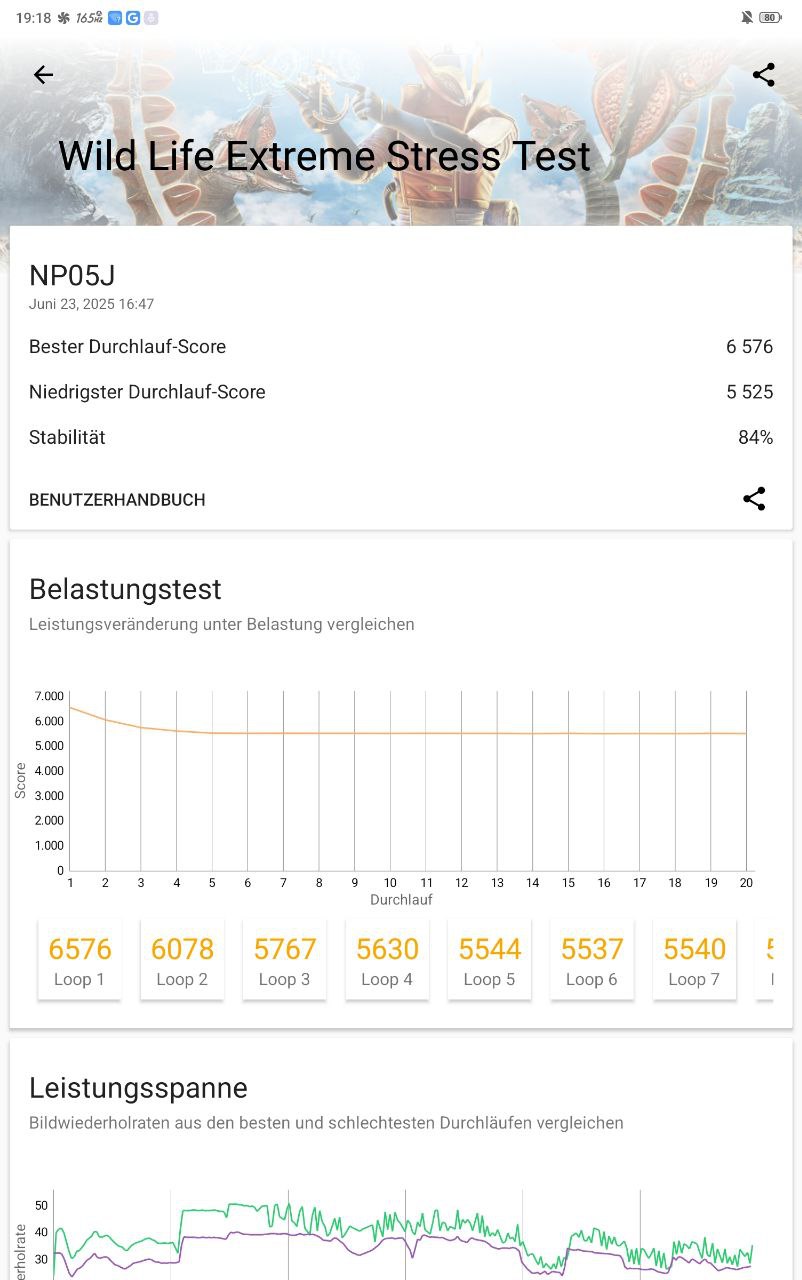Screen dimensions: 802x1280
Task: Tap the best loop score value 6 576
Action: (750, 347)
